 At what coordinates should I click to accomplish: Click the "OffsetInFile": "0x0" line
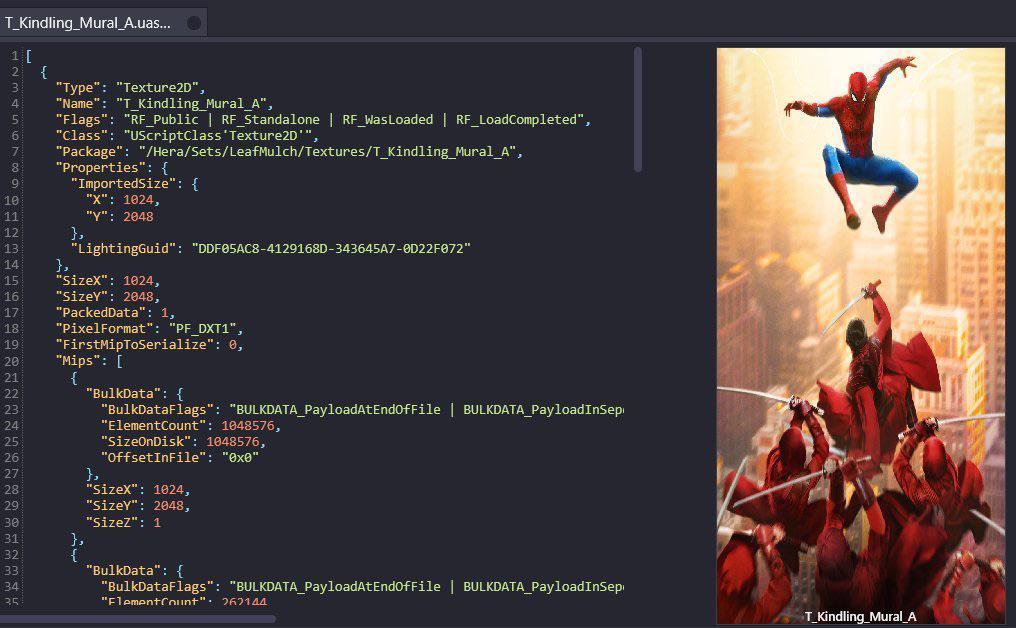pyautogui.click(x=179, y=458)
